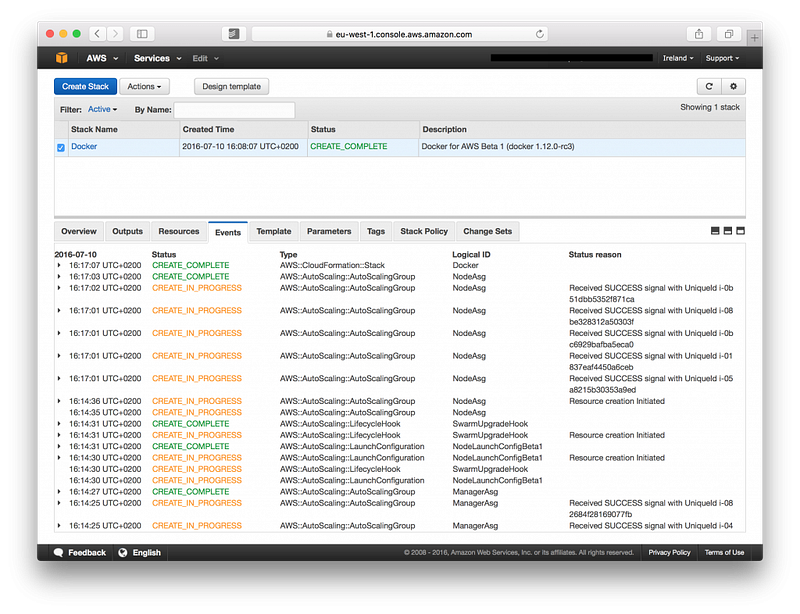This screenshot has width=800, height=614.
Task: Switch to middle split pane layout icon
Action: [728, 231]
